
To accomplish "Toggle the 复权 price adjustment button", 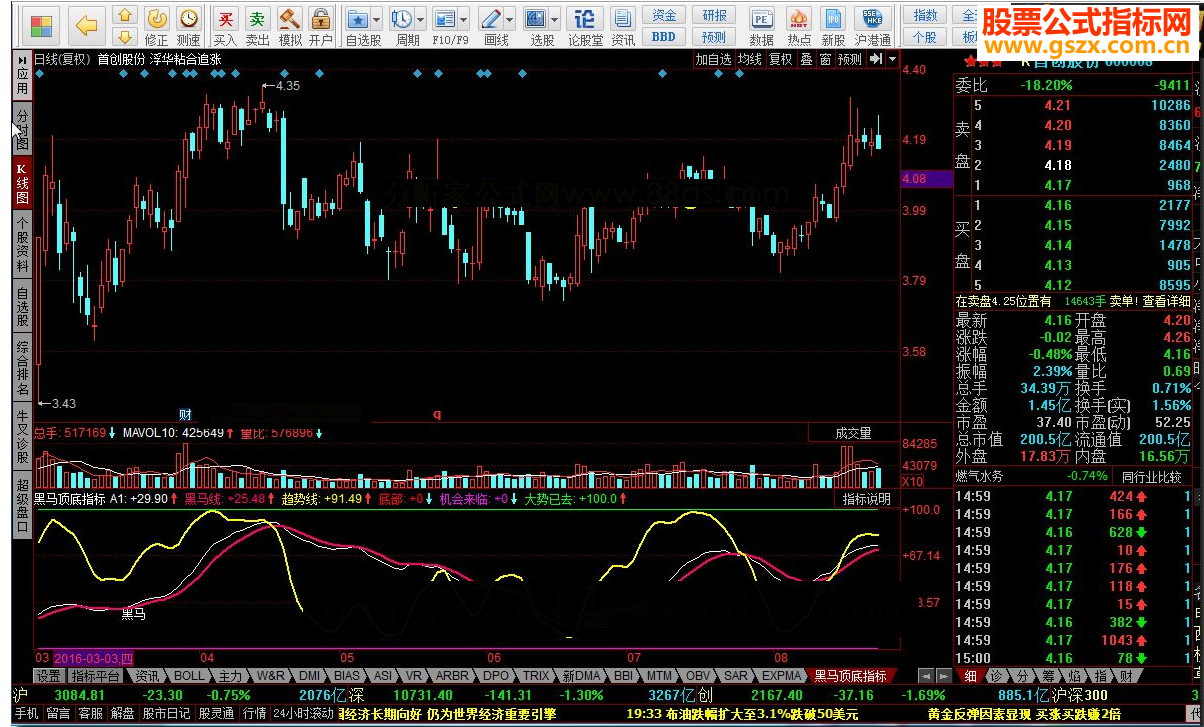I will click(781, 59).
